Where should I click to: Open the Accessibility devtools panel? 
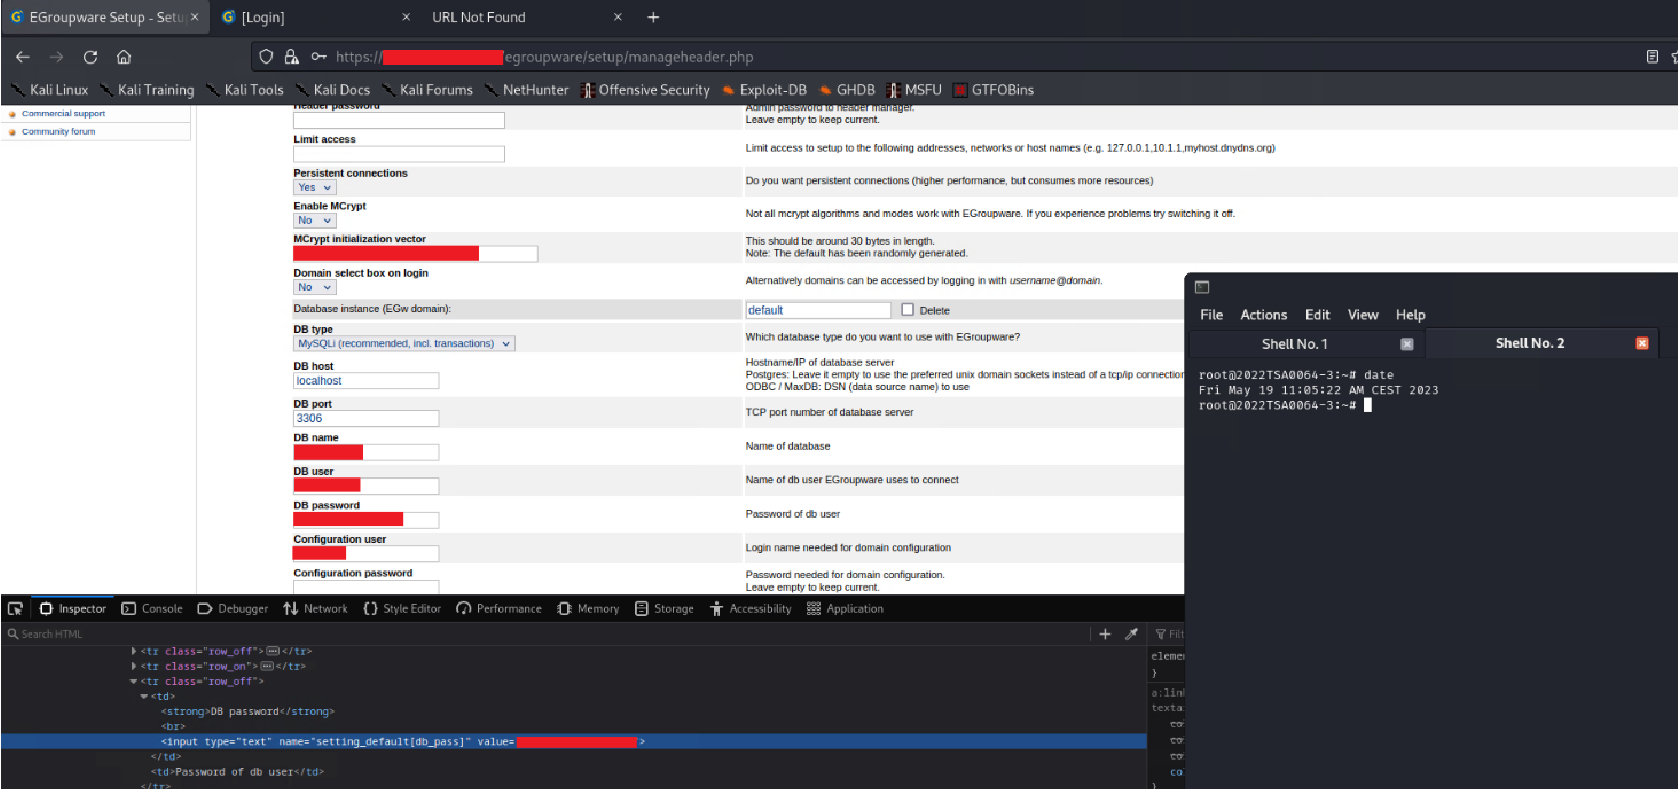[x=750, y=608]
